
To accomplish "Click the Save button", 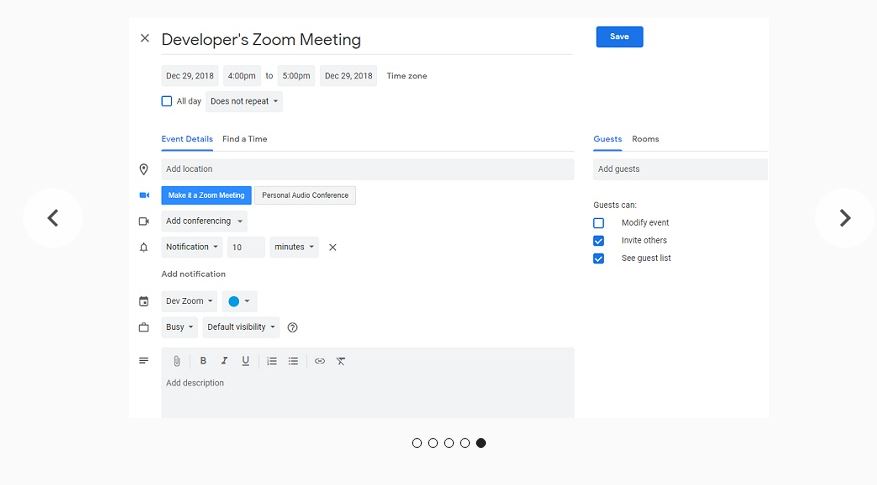I will pos(620,36).
